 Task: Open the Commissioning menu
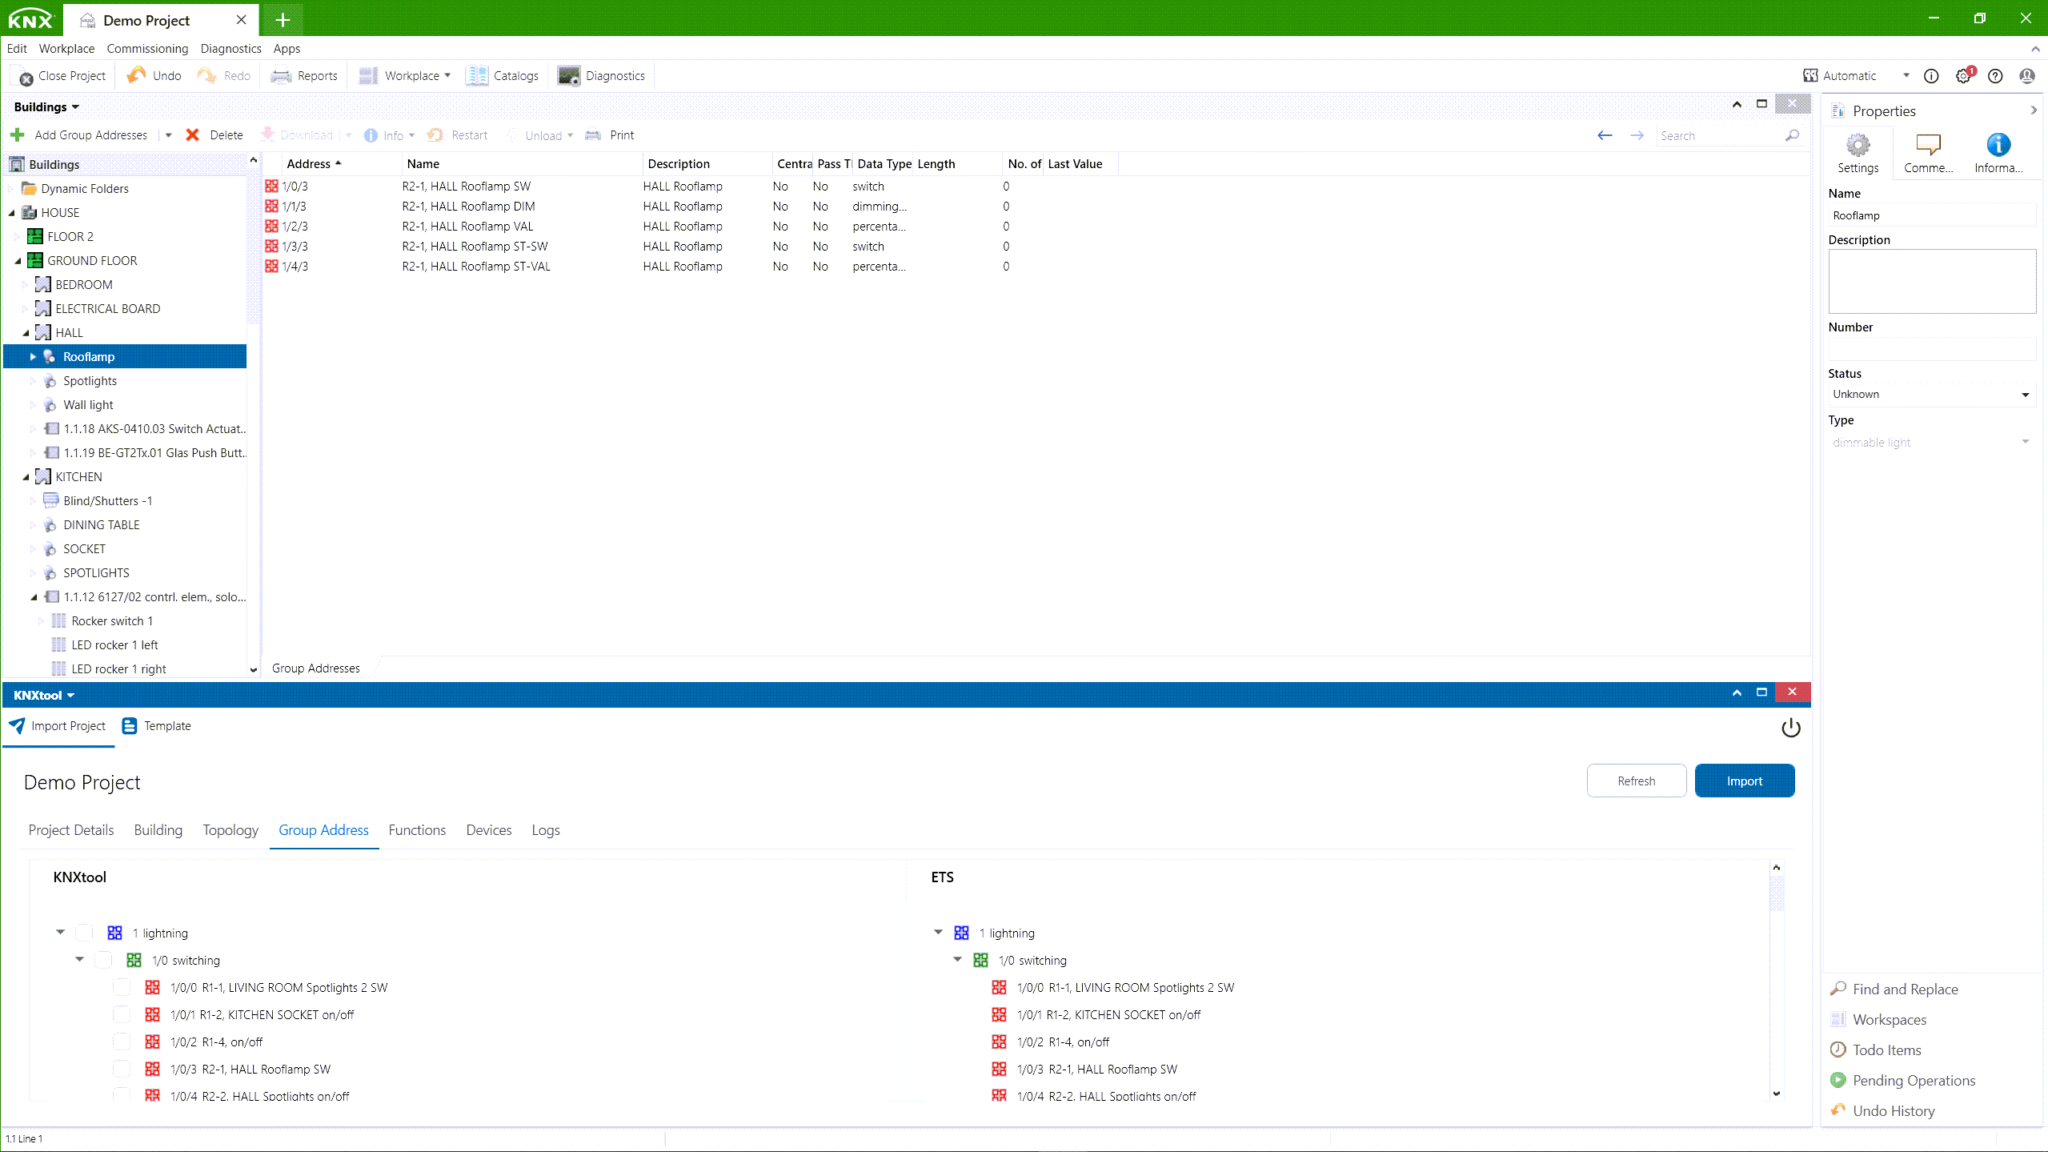pyautogui.click(x=147, y=48)
